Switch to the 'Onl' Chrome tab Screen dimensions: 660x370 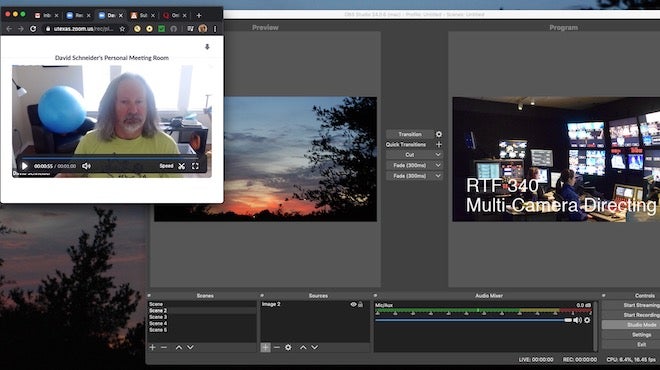click(174, 15)
